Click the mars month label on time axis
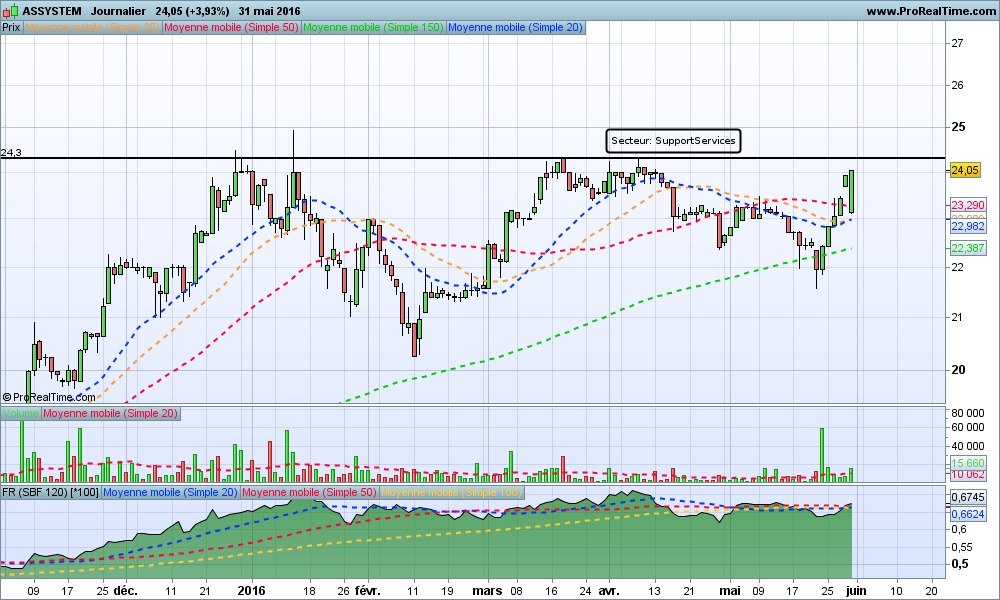Image resolution: width=1000 pixels, height=600 pixels. (x=487, y=590)
